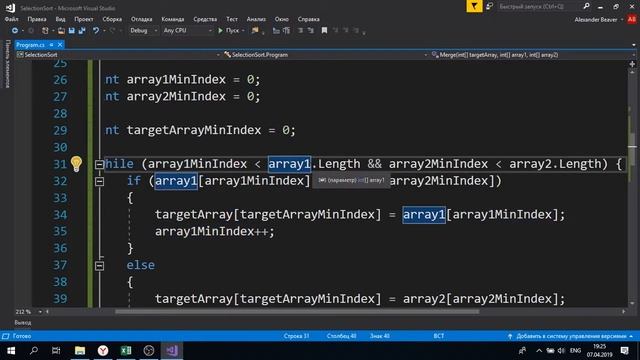Click the Save All icon
Screen dimensions: 640x360
82,31
